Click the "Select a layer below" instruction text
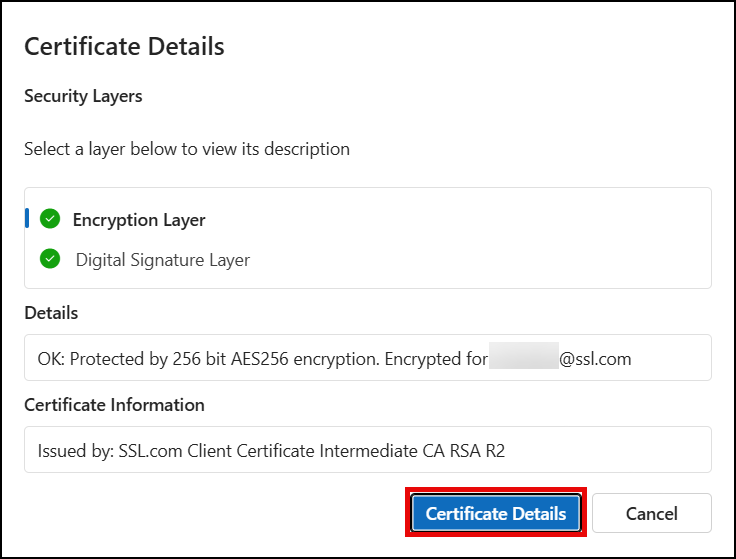The image size is (736, 559). pyautogui.click(x=187, y=149)
